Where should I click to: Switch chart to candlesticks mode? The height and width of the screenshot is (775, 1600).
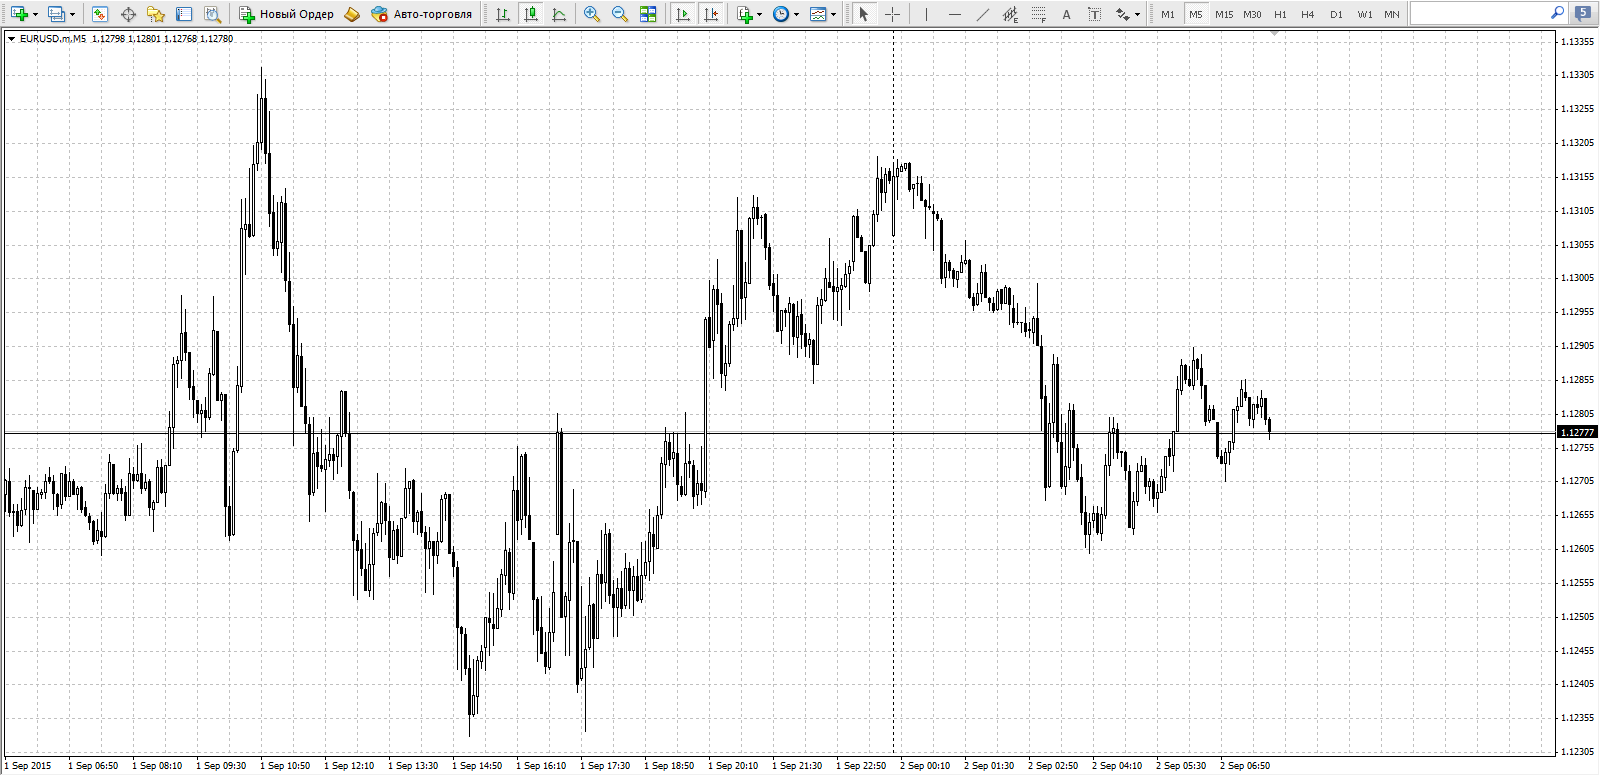point(531,14)
